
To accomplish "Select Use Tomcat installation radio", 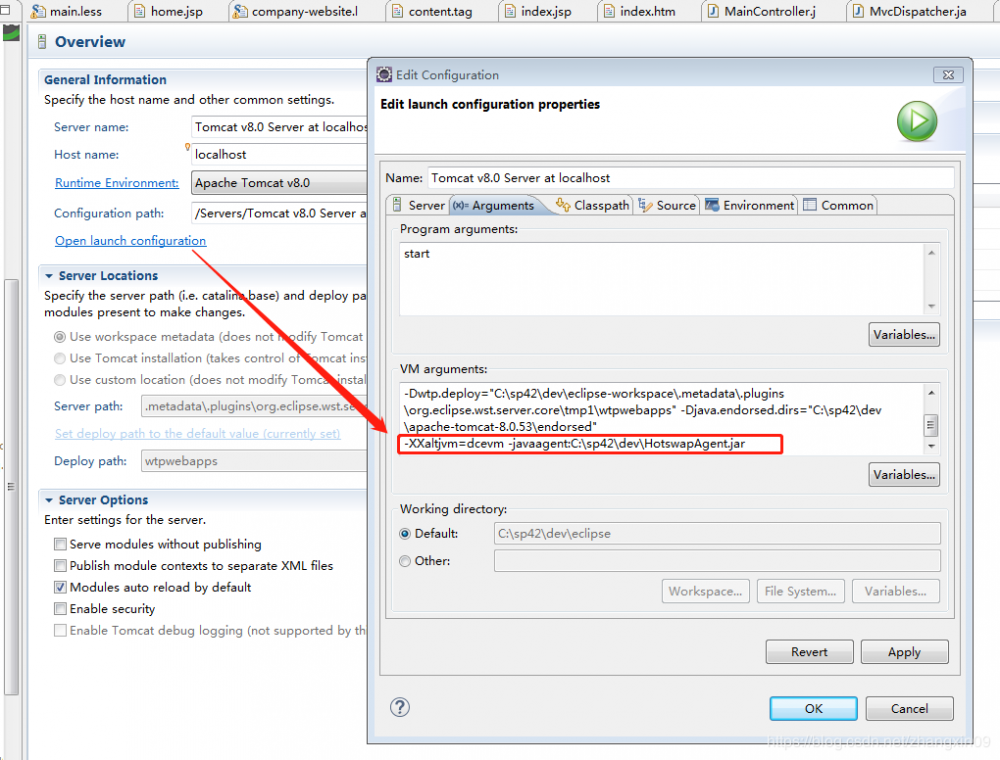I will [60, 358].
